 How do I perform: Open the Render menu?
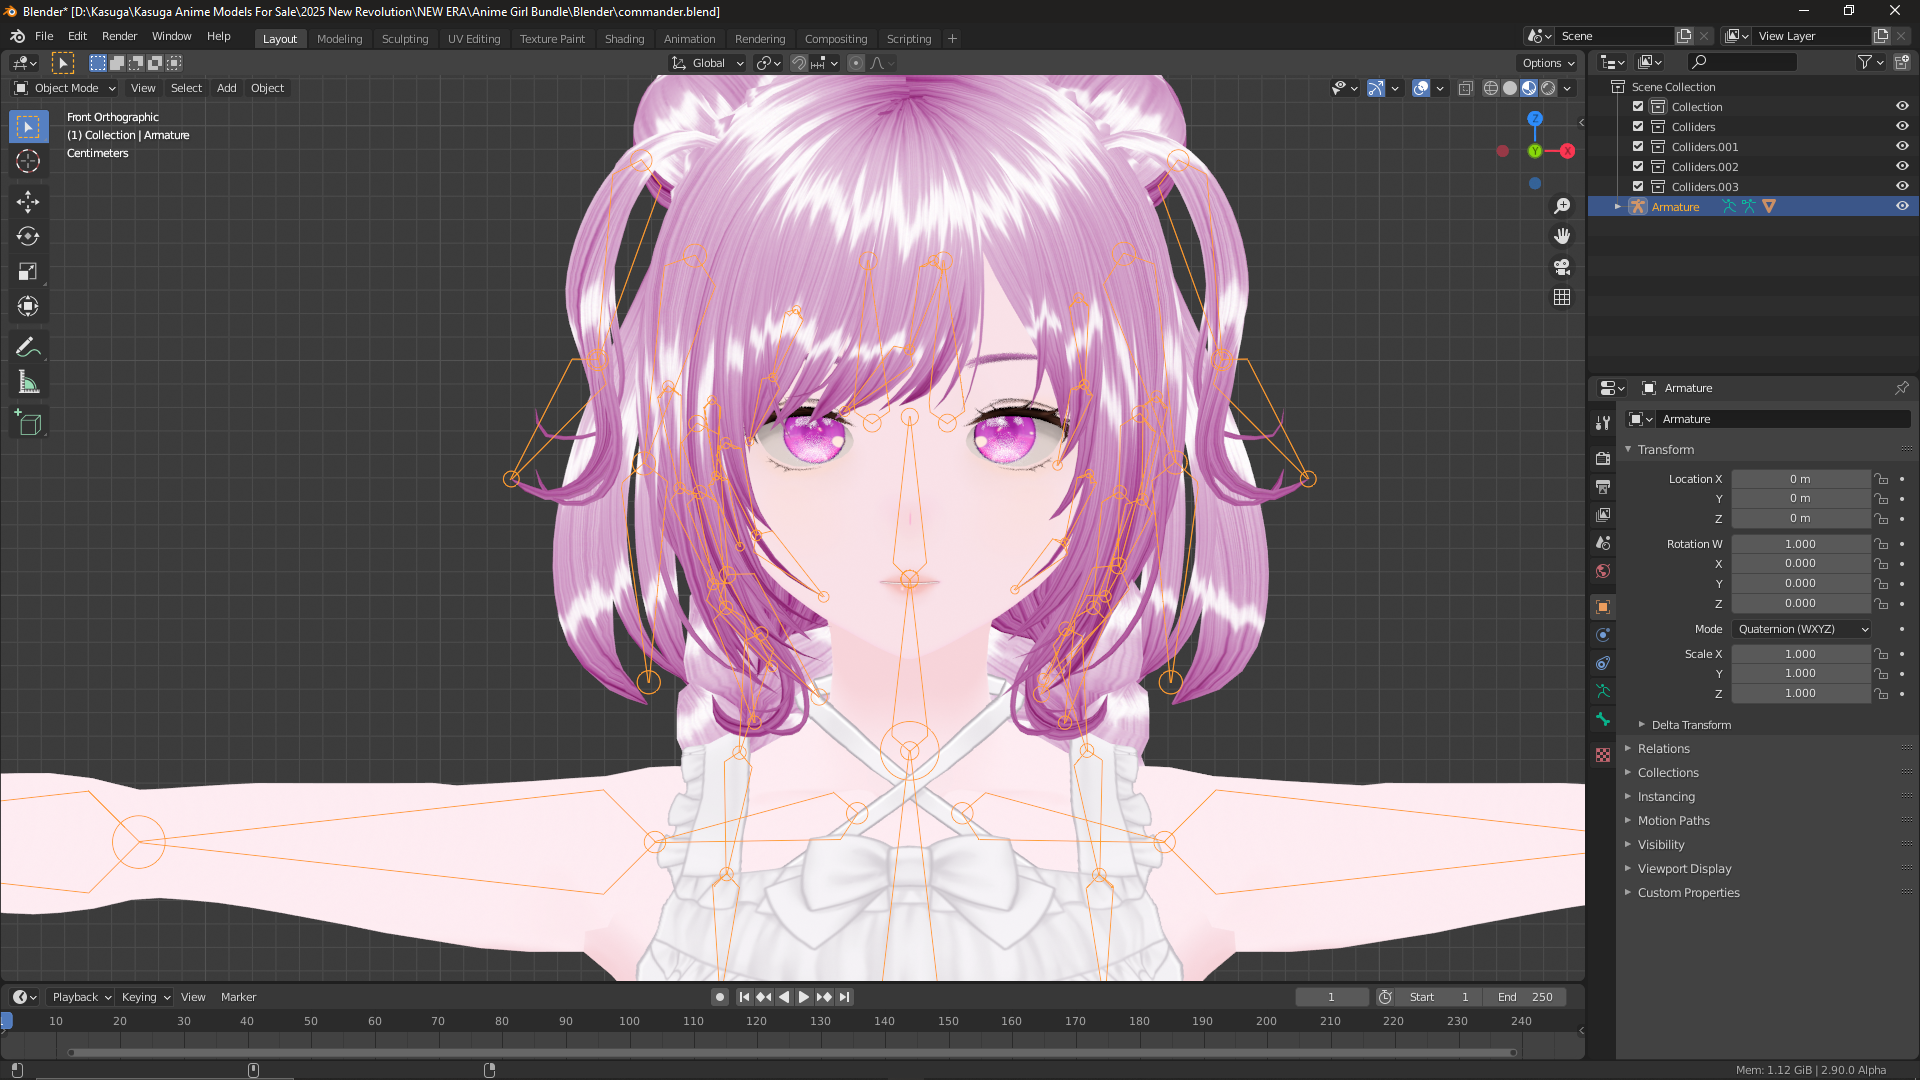(119, 36)
